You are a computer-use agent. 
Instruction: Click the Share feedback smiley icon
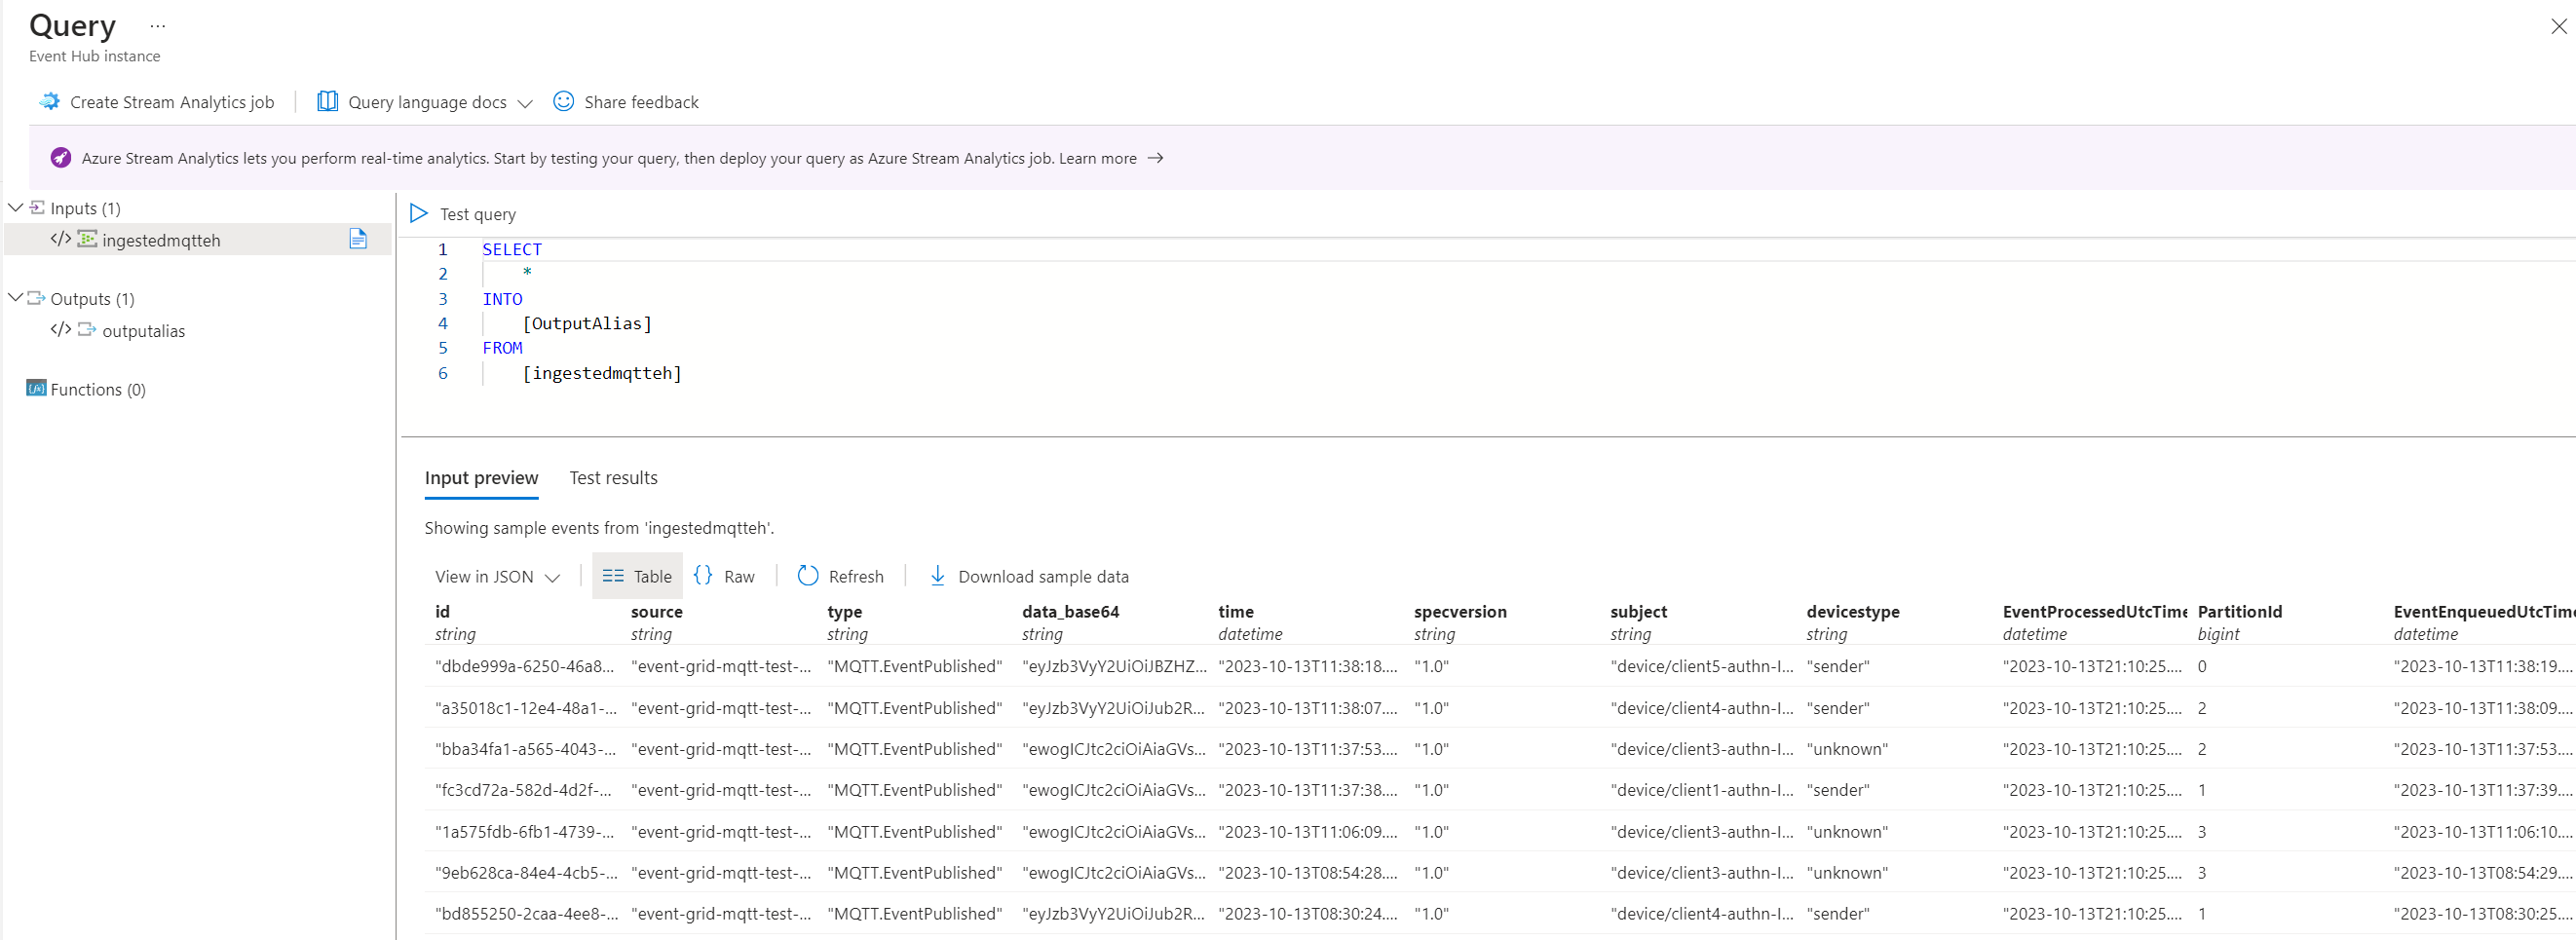563,102
